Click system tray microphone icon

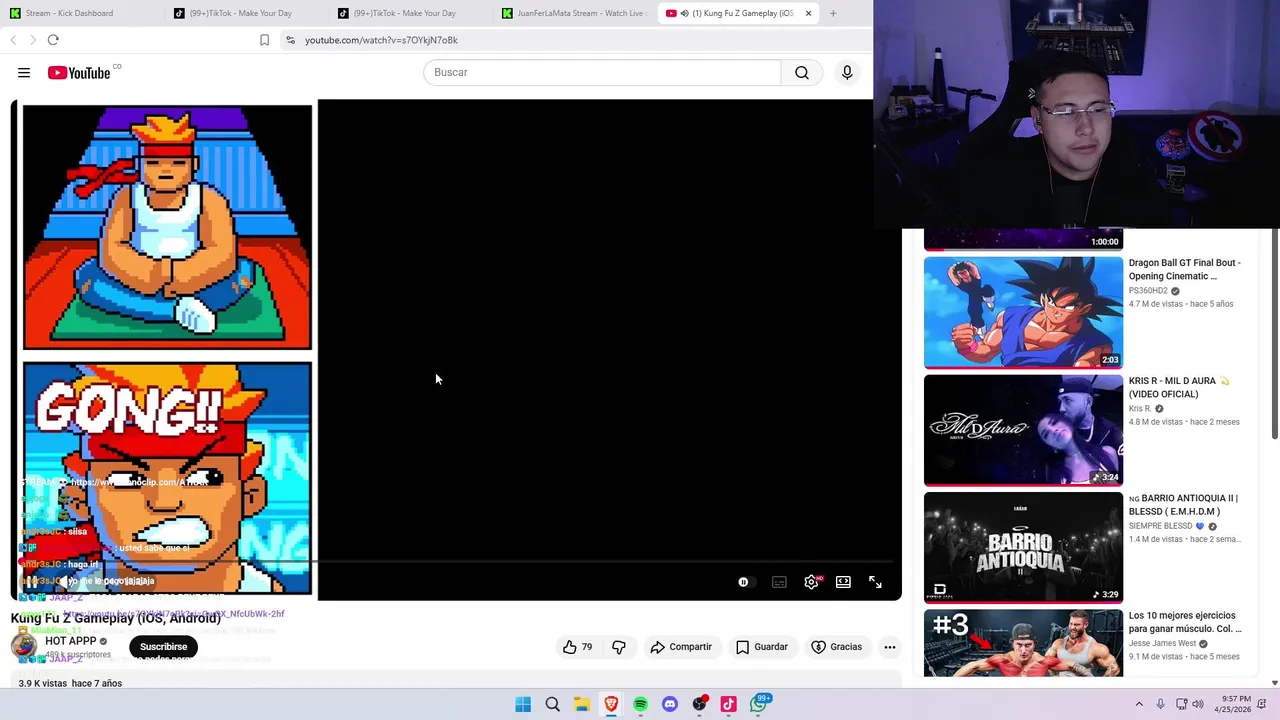(x=1160, y=704)
